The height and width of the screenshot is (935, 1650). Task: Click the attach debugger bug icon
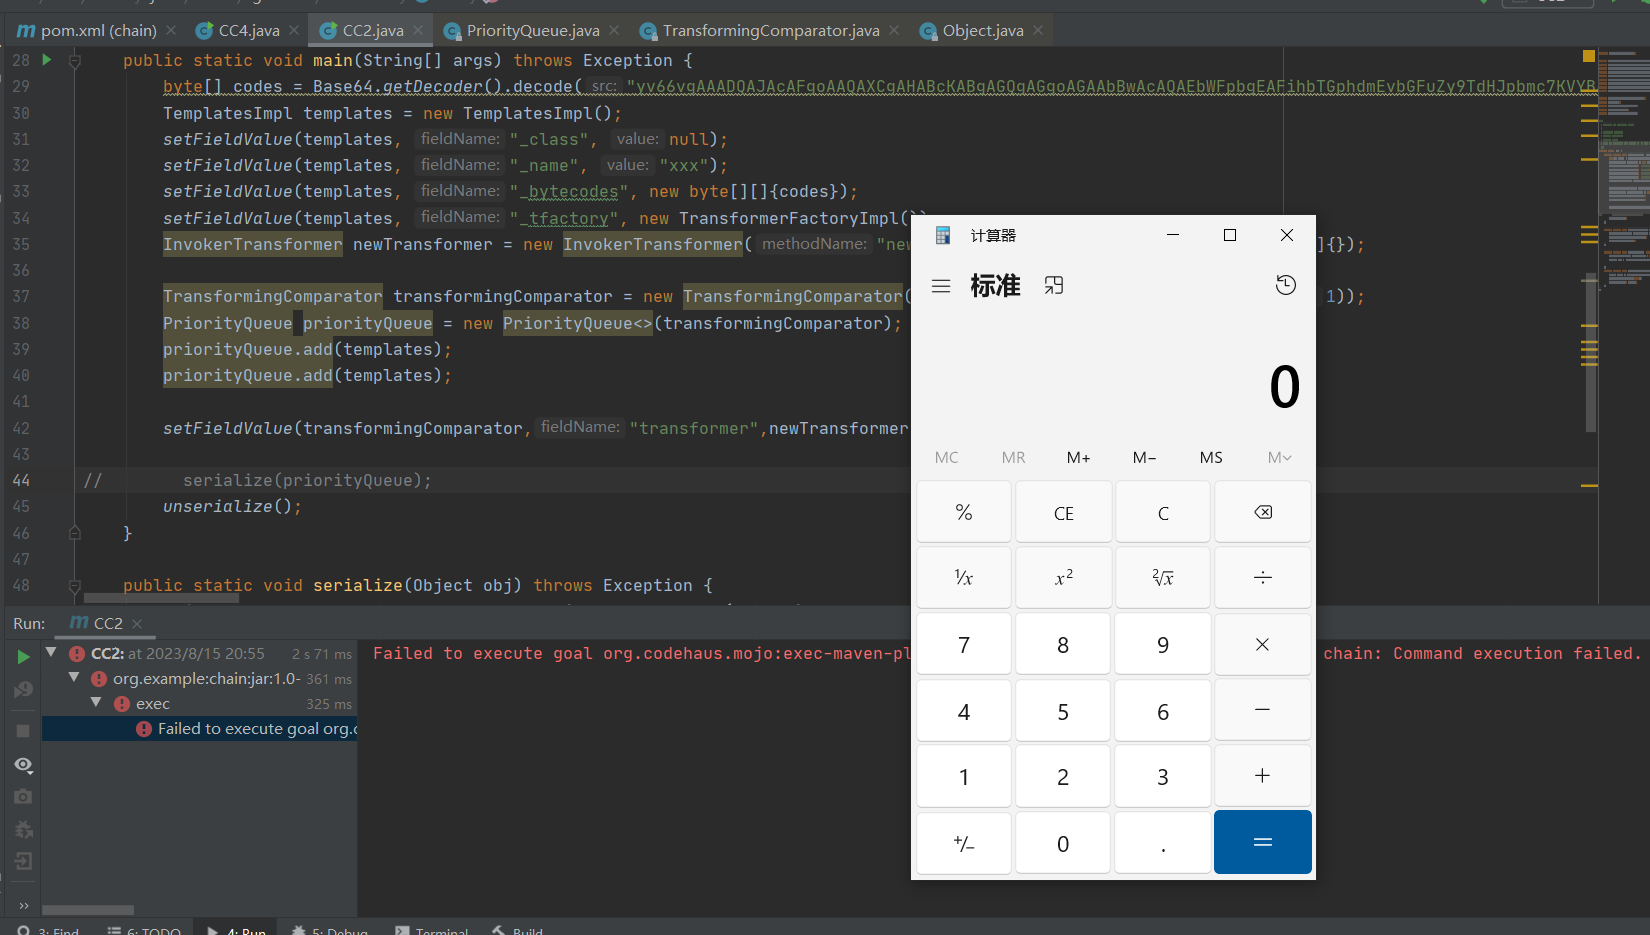23,829
